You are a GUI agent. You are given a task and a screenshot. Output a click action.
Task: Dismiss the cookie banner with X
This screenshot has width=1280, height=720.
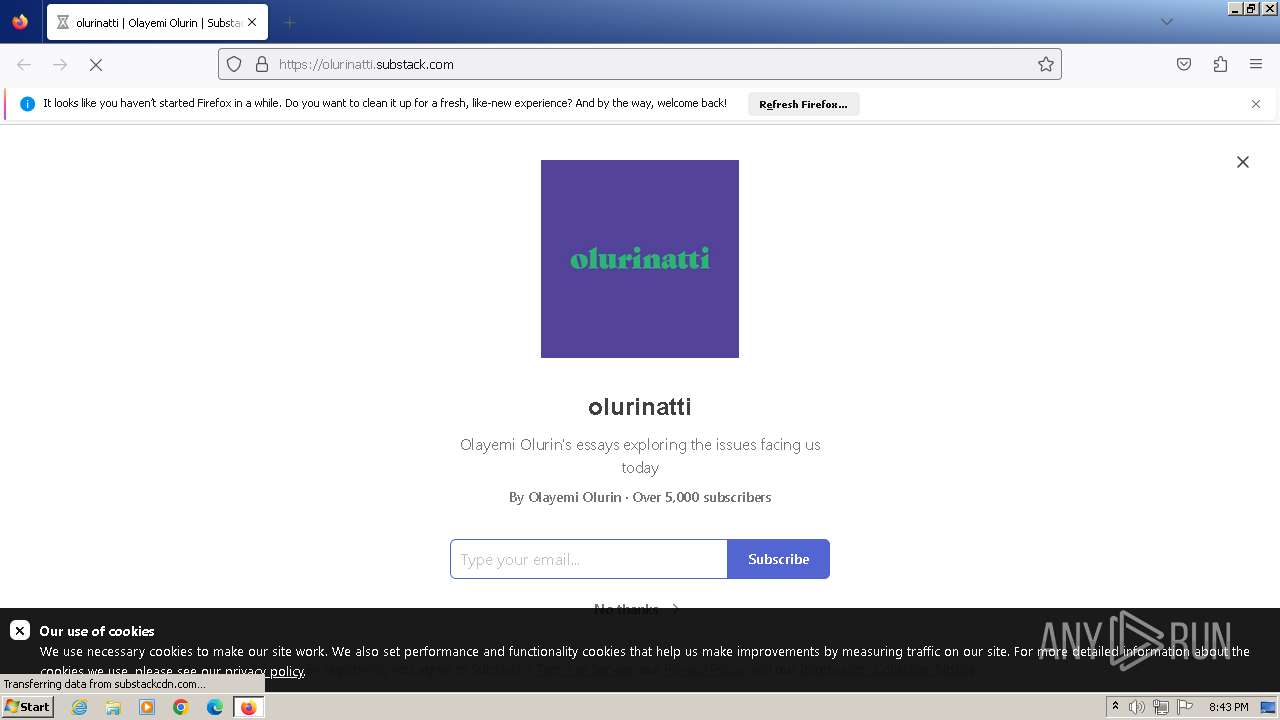point(20,630)
